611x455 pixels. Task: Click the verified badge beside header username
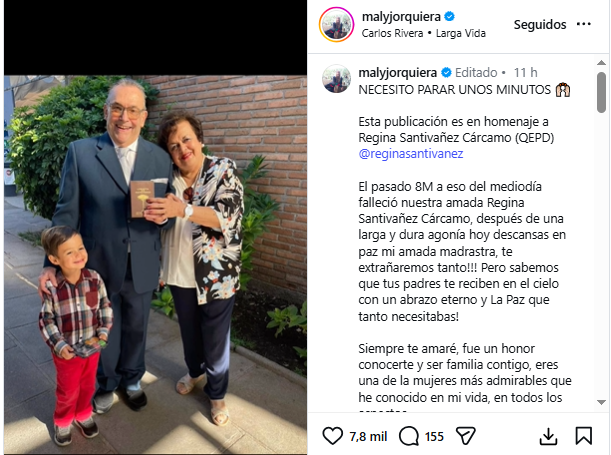(x=450, y=17)
